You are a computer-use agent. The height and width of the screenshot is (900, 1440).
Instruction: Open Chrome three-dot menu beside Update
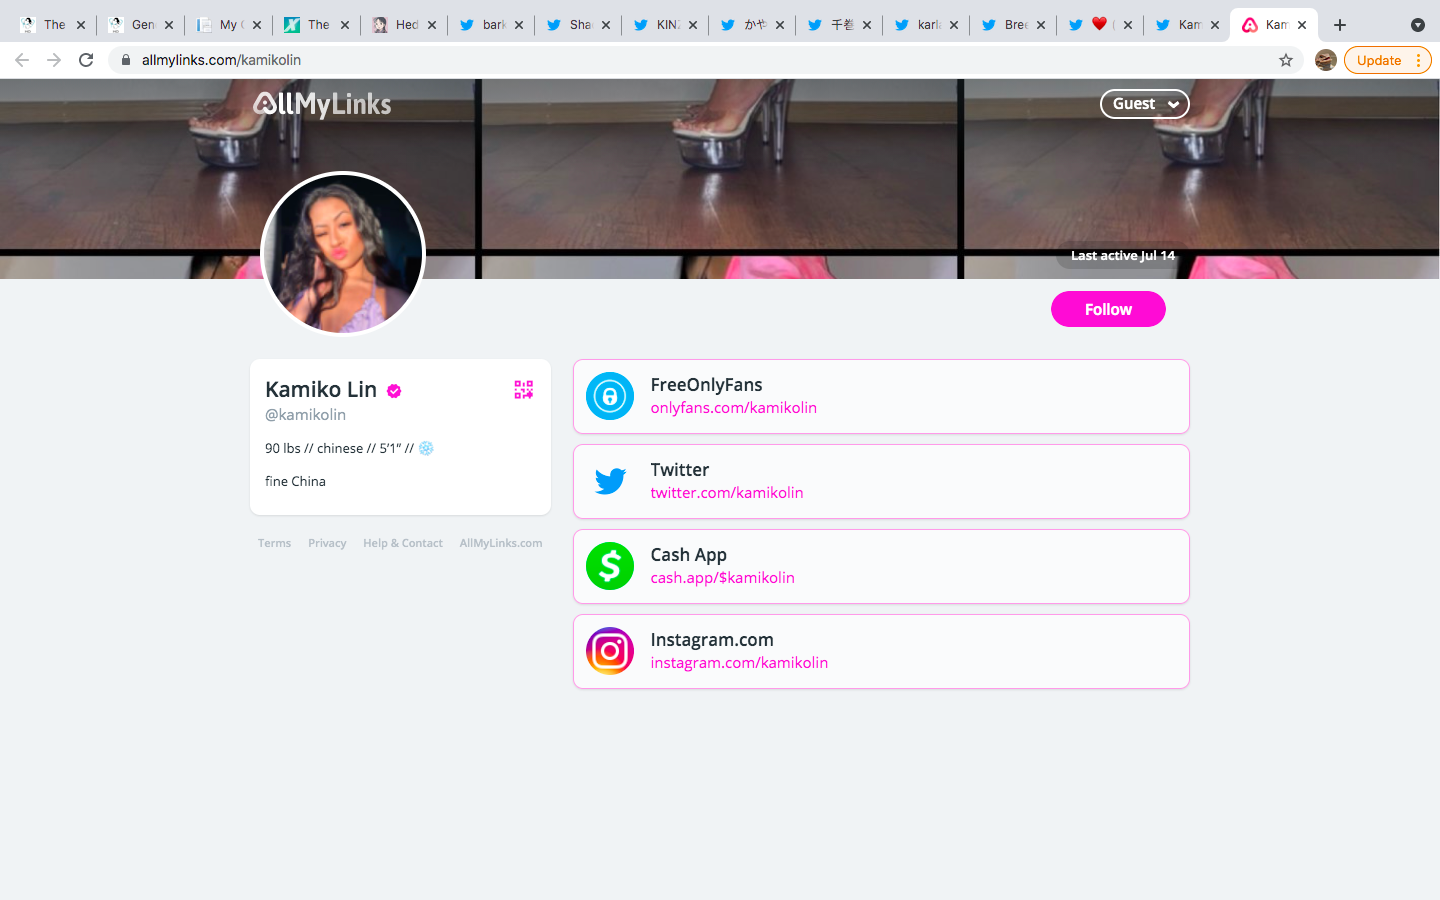click(x=1418, y=60)
